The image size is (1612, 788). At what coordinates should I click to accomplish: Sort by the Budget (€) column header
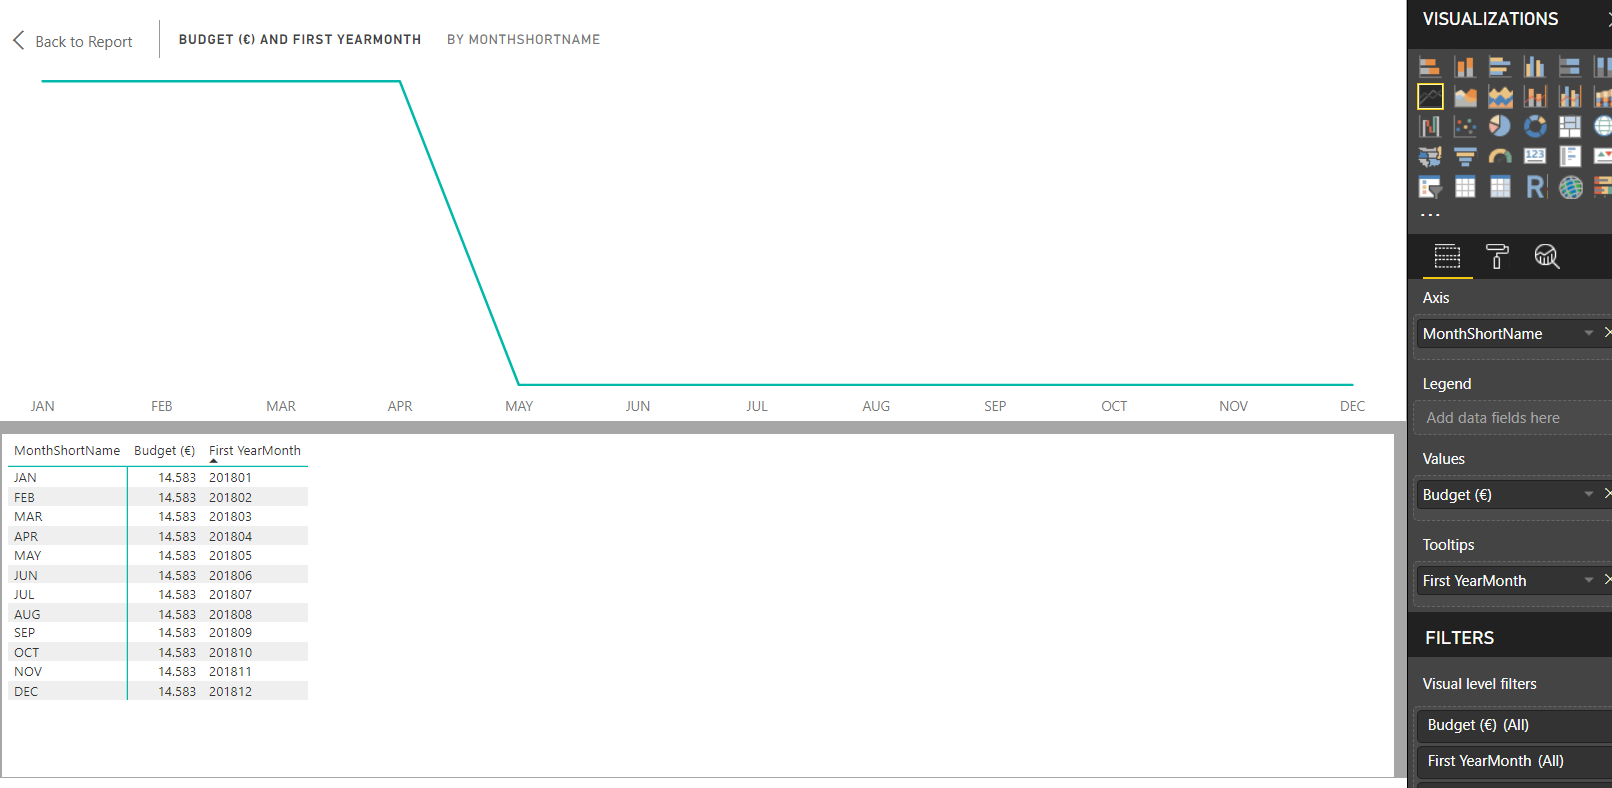point(165,451)
